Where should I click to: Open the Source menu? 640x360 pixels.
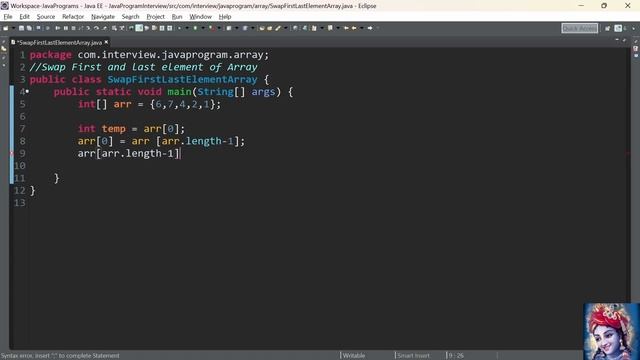pyautogui.click(x=46, y=17)
